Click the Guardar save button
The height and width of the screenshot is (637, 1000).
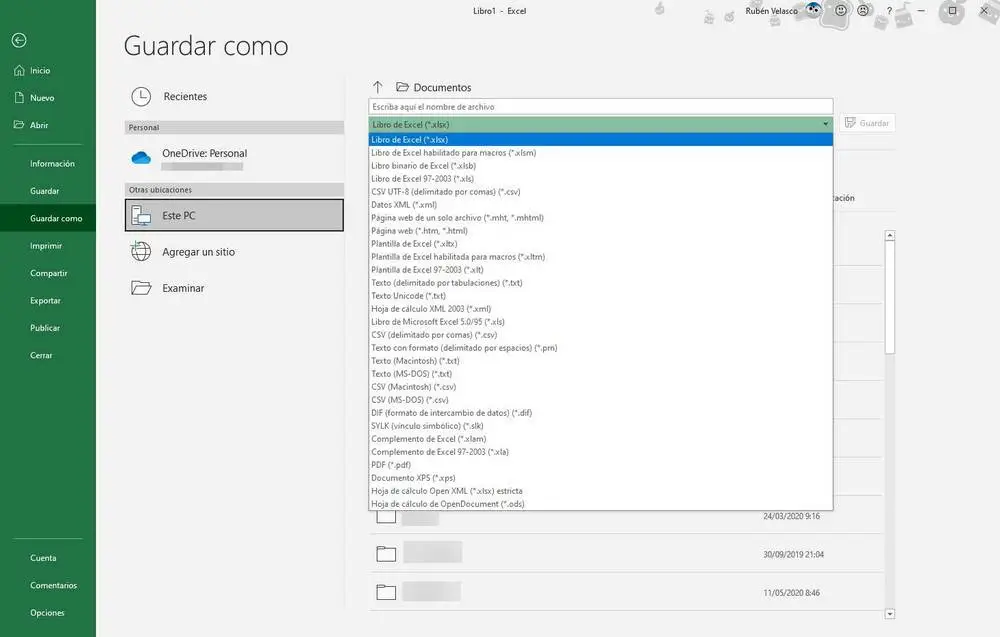[867, 123]
